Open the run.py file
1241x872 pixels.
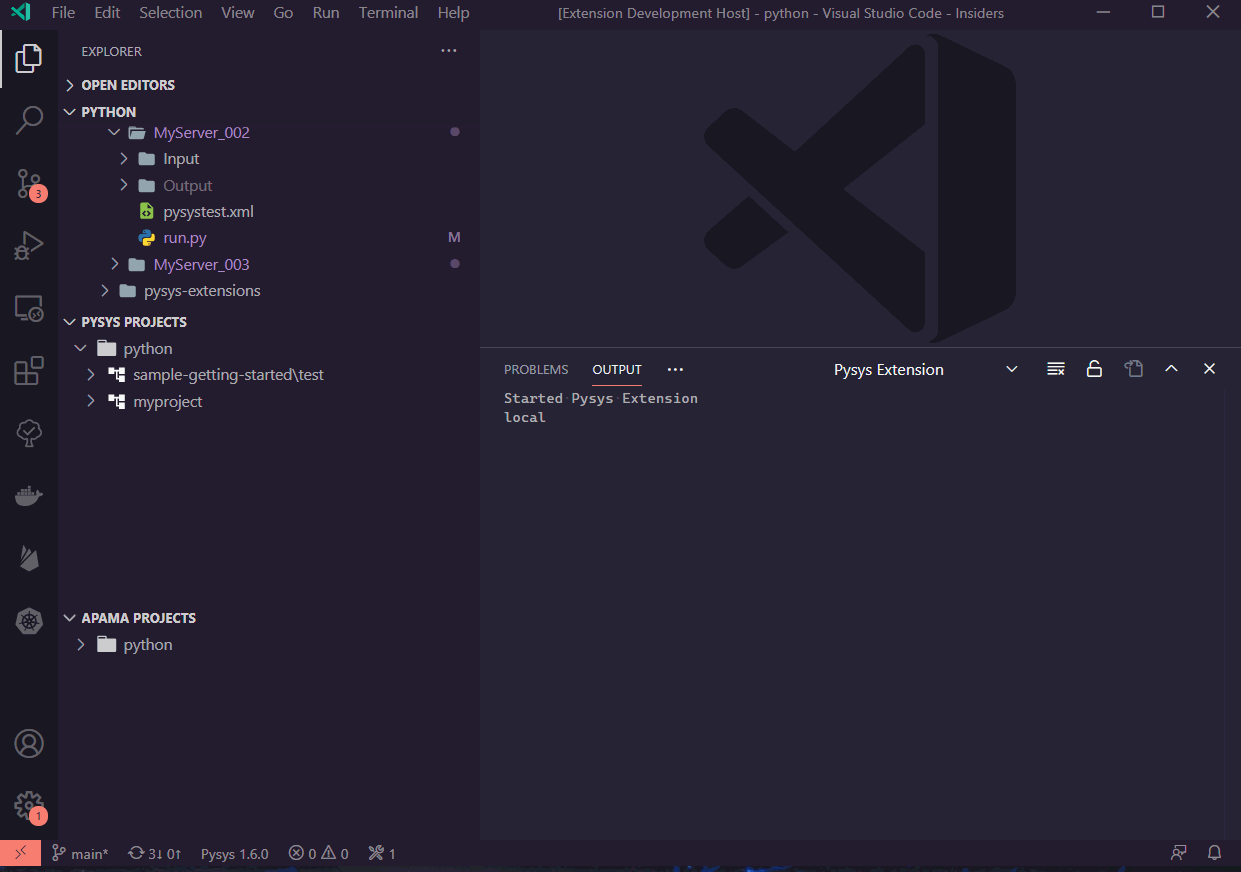pyautogui.click(x=185, y=238)
